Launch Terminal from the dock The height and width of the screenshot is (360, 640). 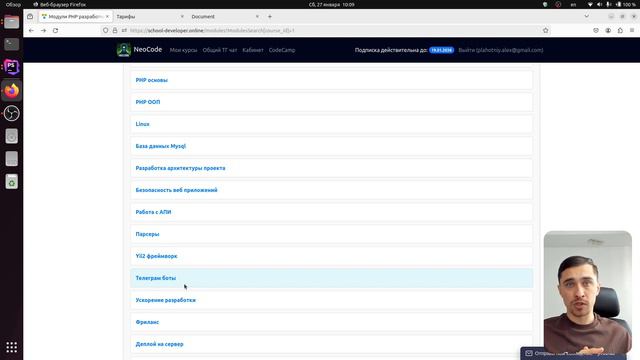pyautogui.click(x=11, y=44)
